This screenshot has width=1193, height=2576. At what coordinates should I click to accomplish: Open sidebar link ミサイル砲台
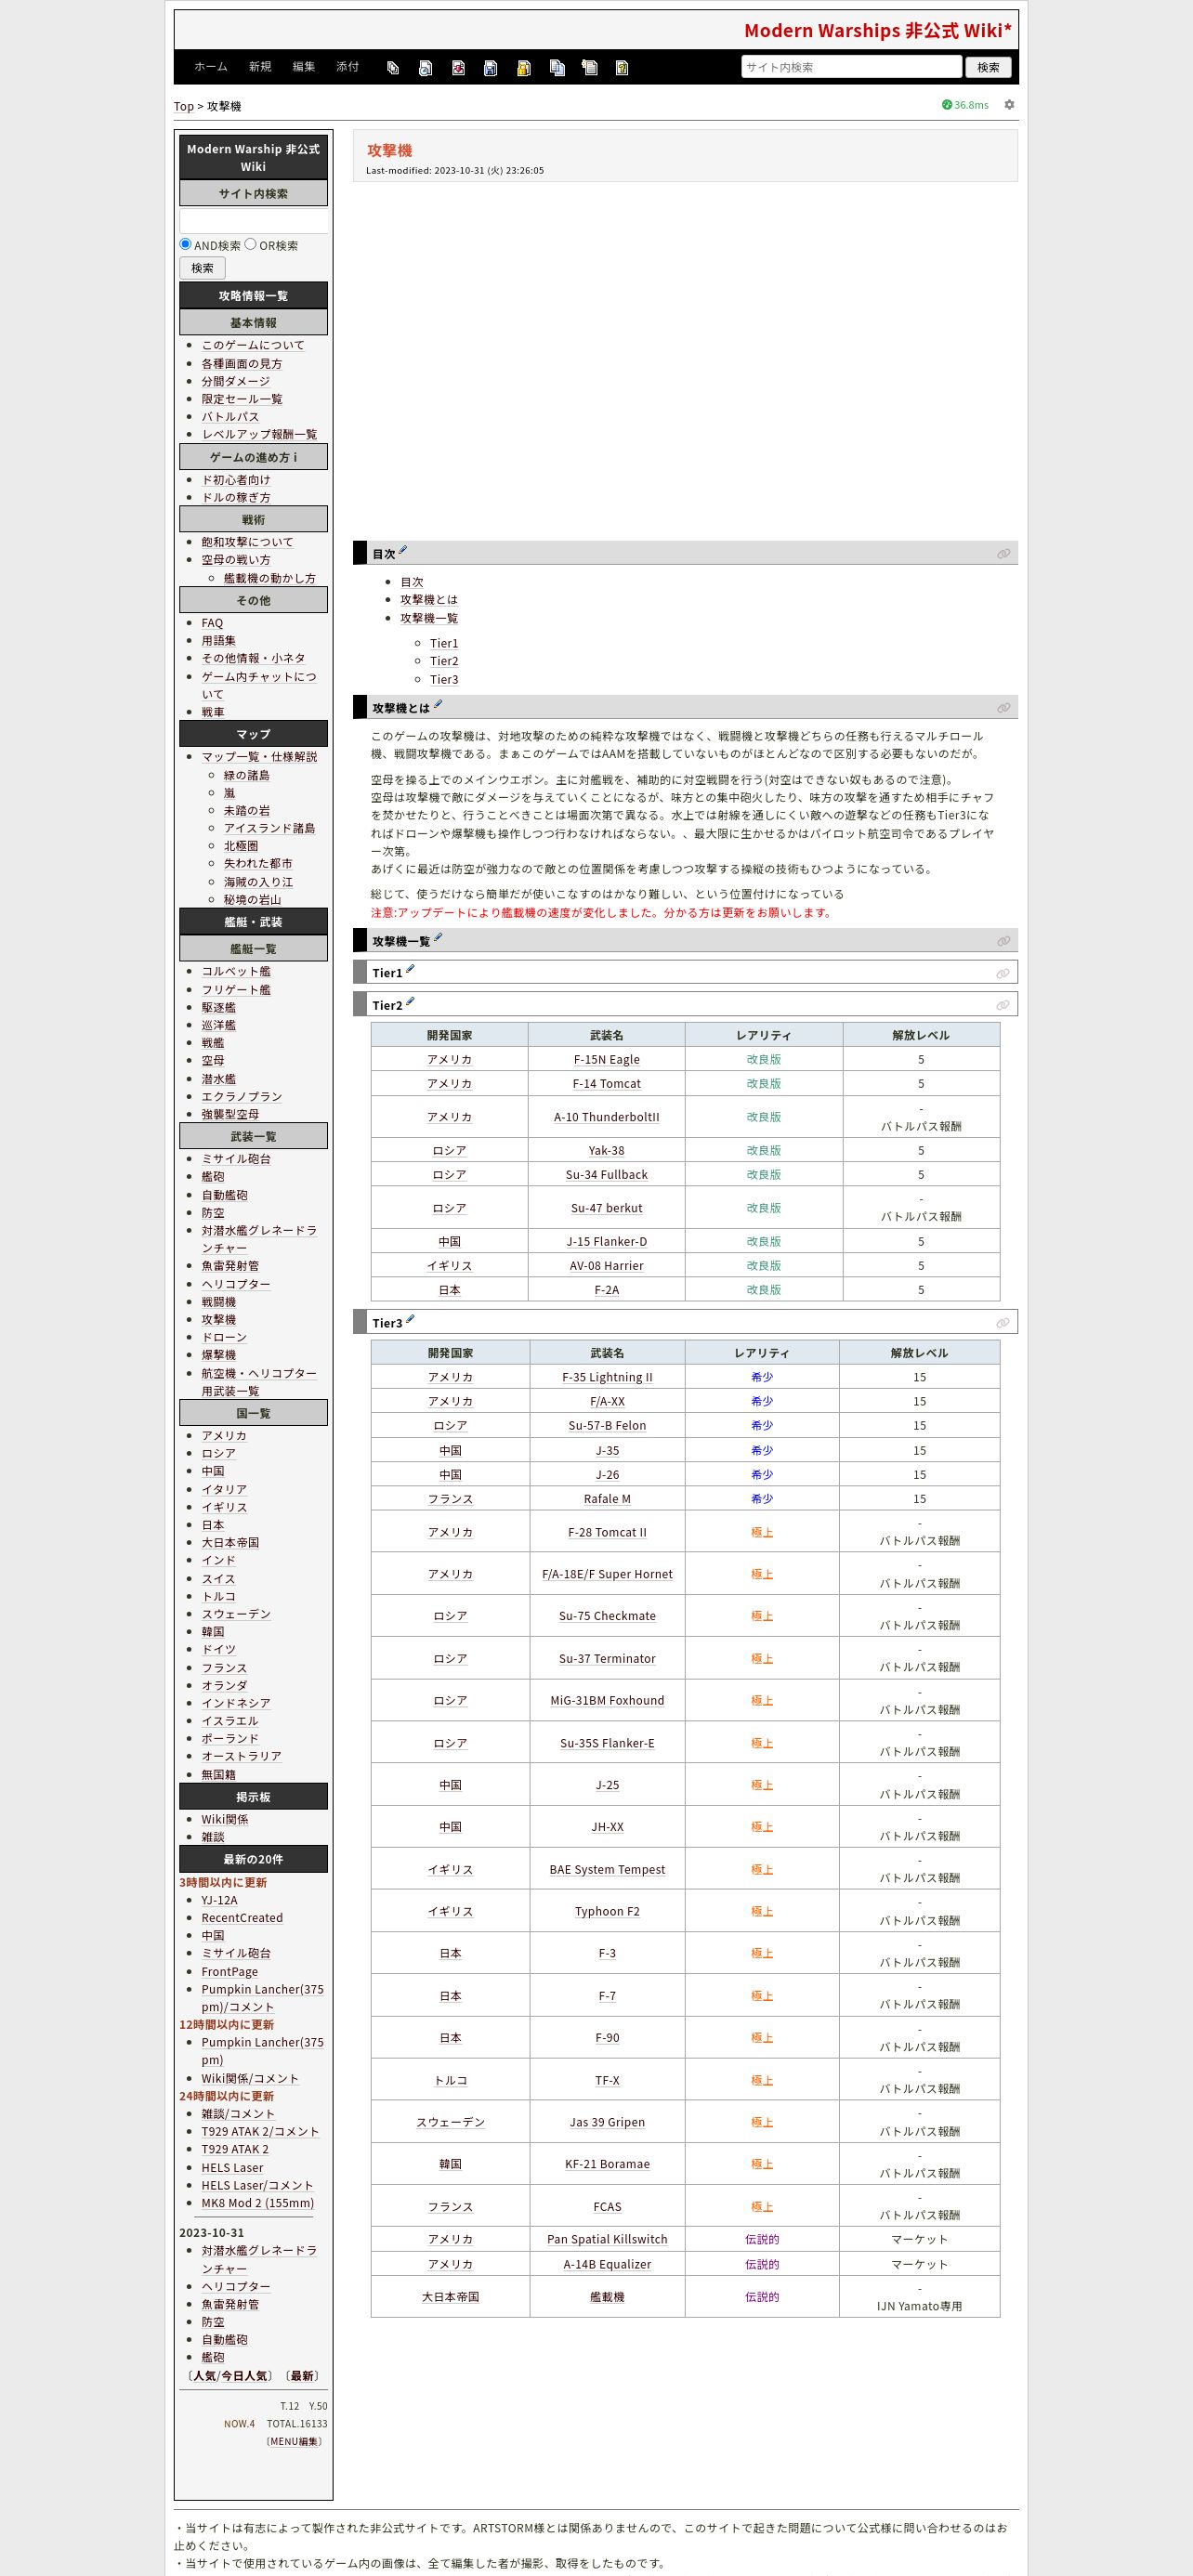tap(236, 1159)
